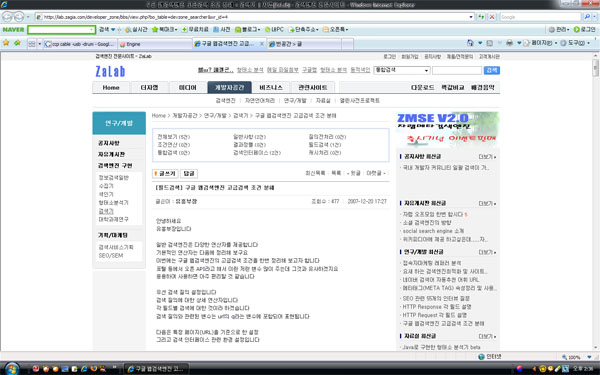This screenshot has height=375, width=600.
Task: Click the 글쓰기 write post button
Action: click(x=165, y=173)
